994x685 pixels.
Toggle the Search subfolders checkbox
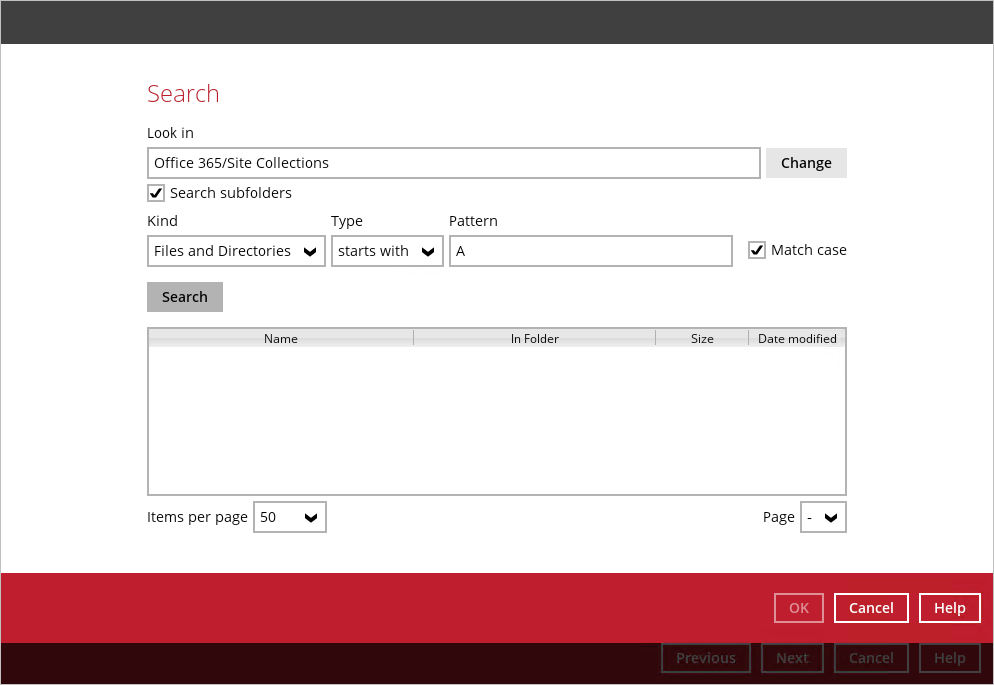(156, 193)
